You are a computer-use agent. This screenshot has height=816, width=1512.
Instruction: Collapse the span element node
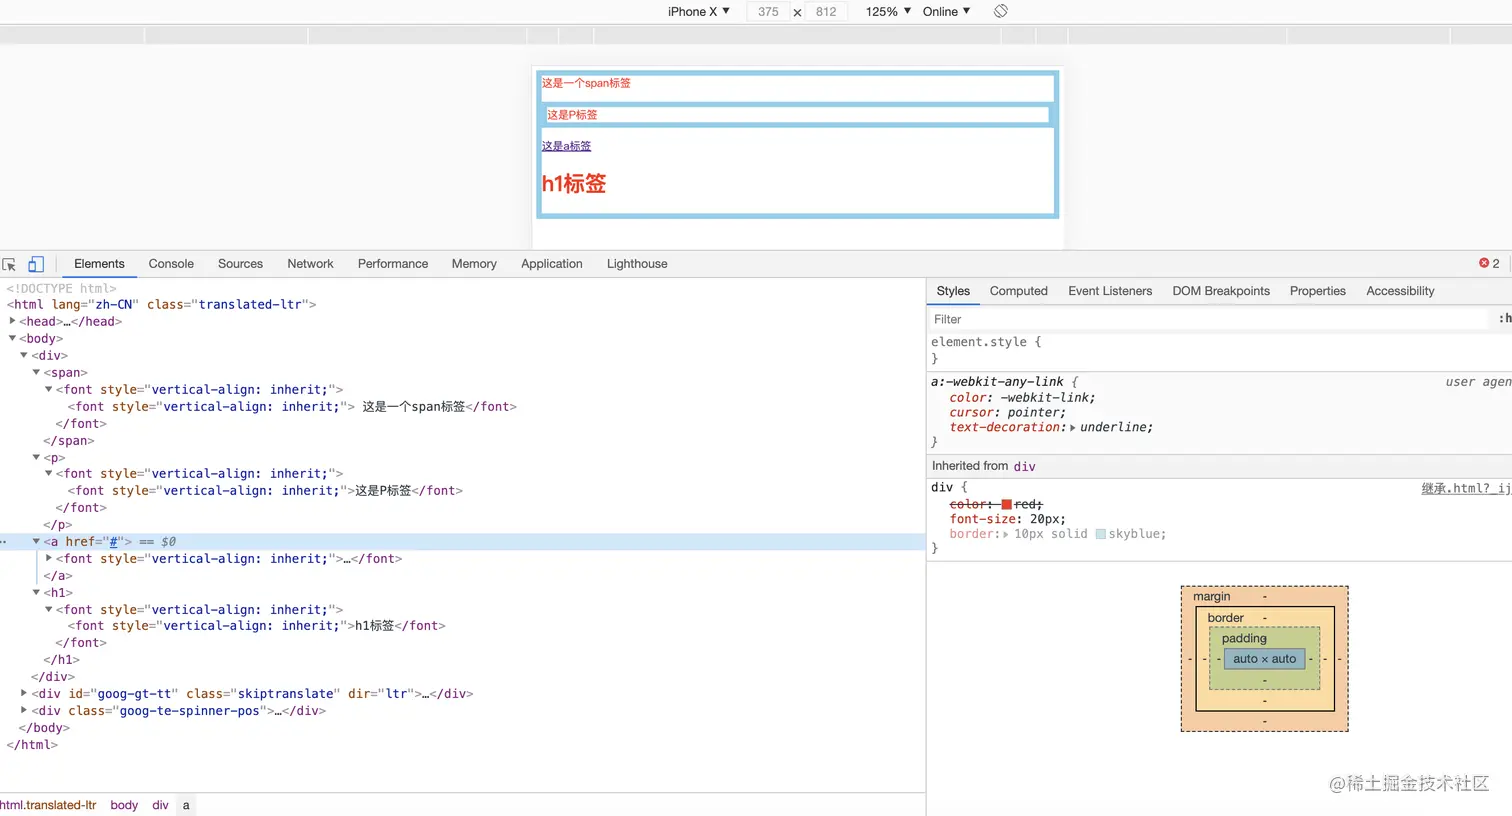(36, 372)
